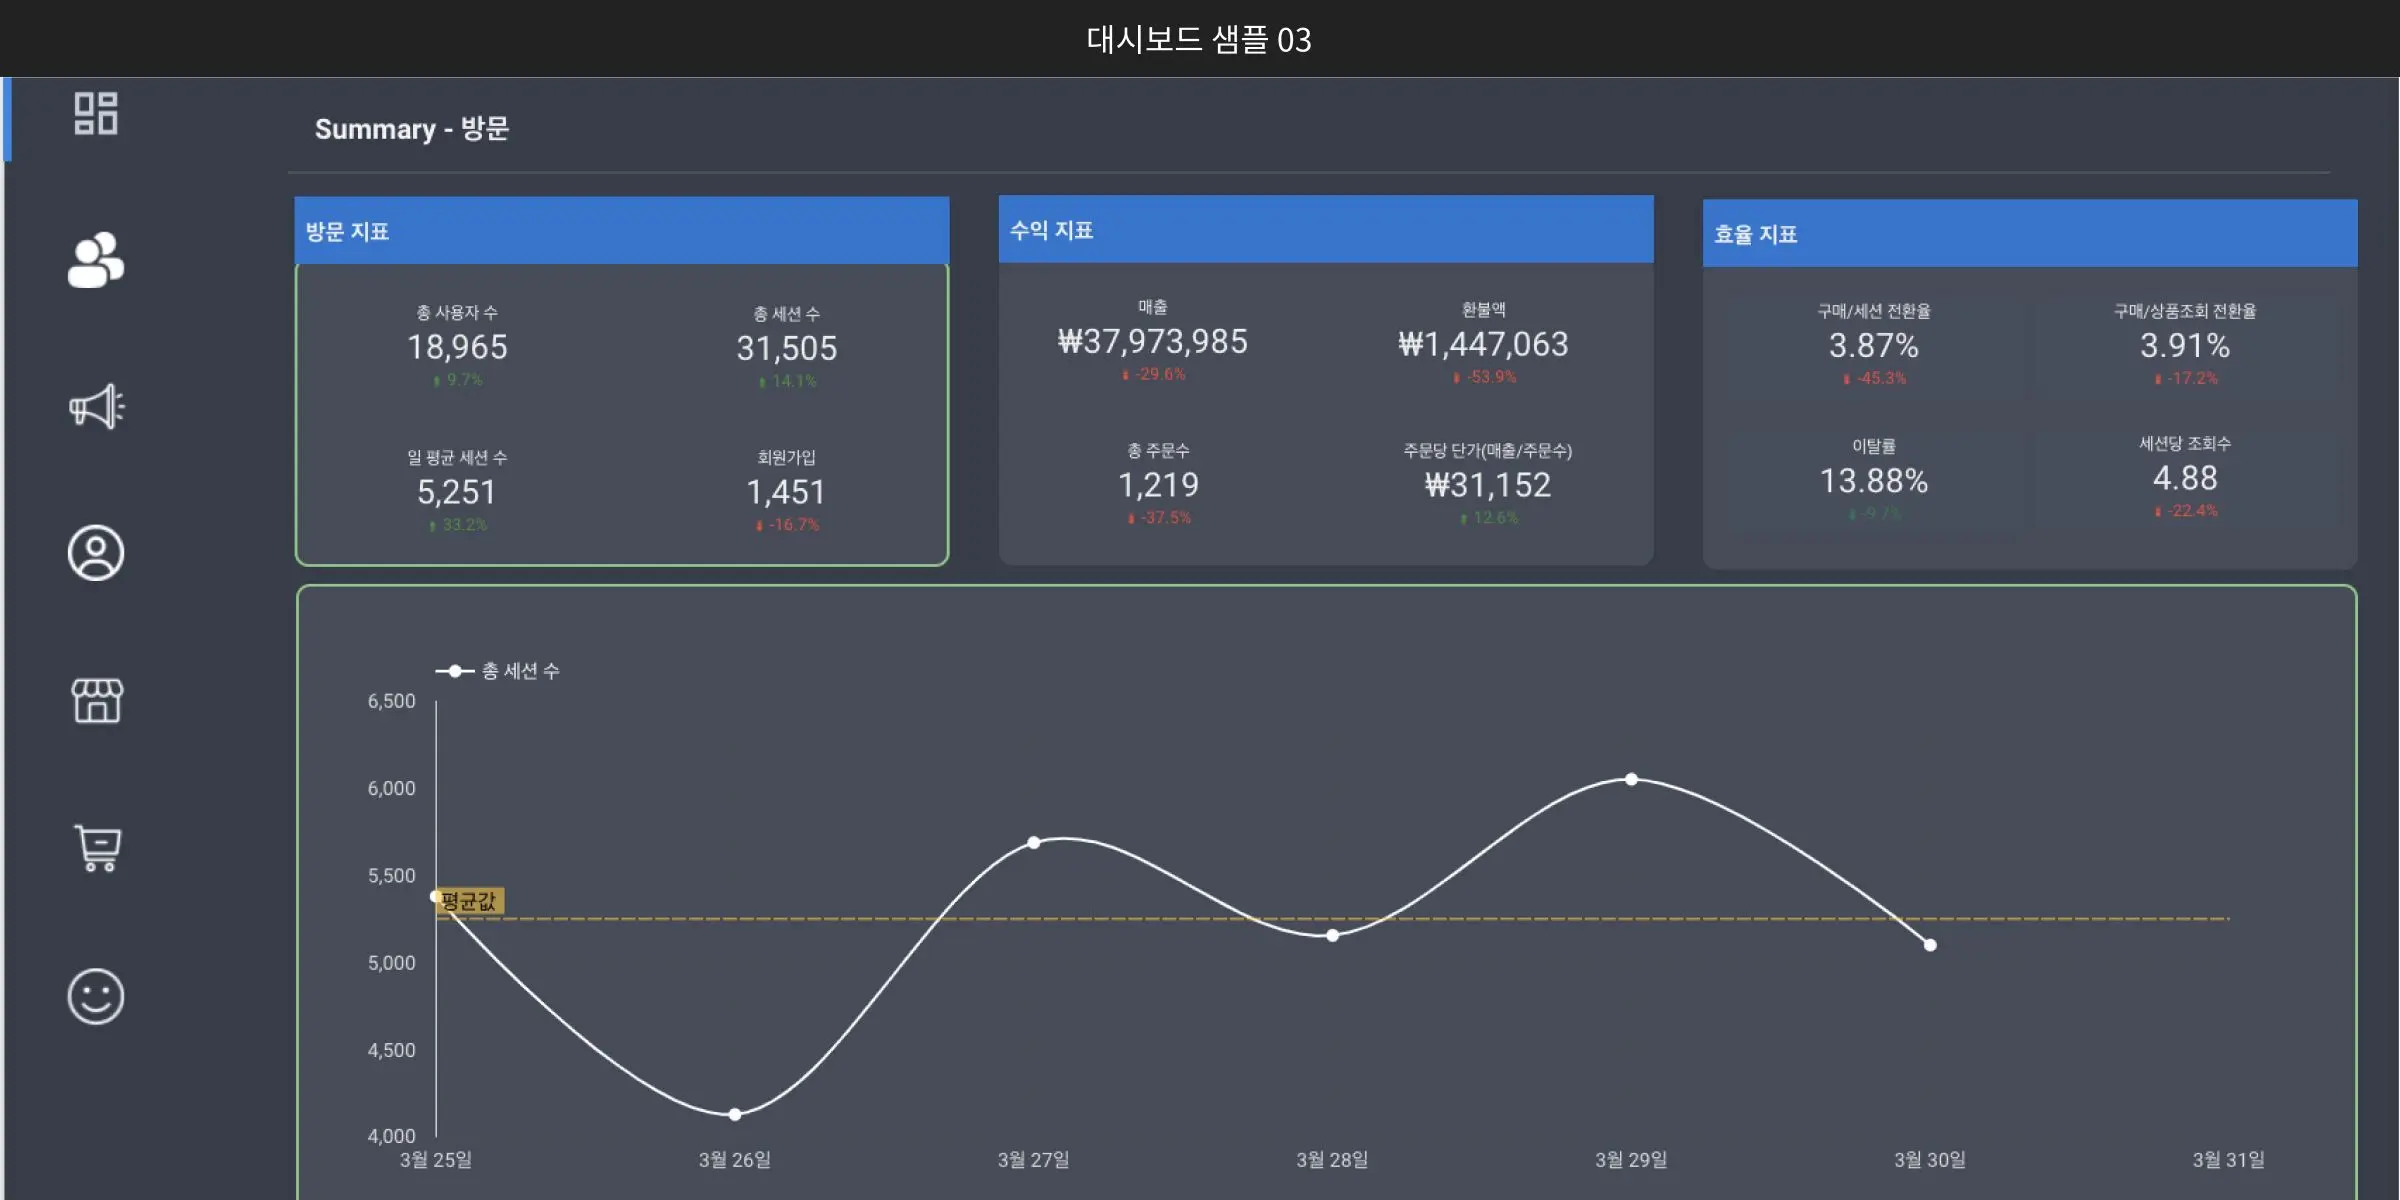
Task: Click the -45.3% change under 구매/세션 전환율
Action: (x=1874, y=379)
